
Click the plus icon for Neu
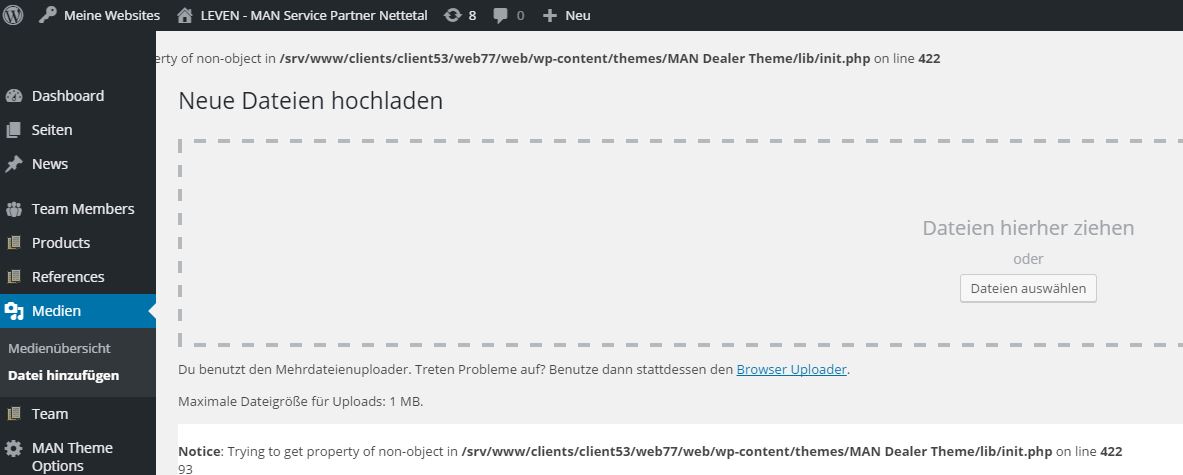549,15
